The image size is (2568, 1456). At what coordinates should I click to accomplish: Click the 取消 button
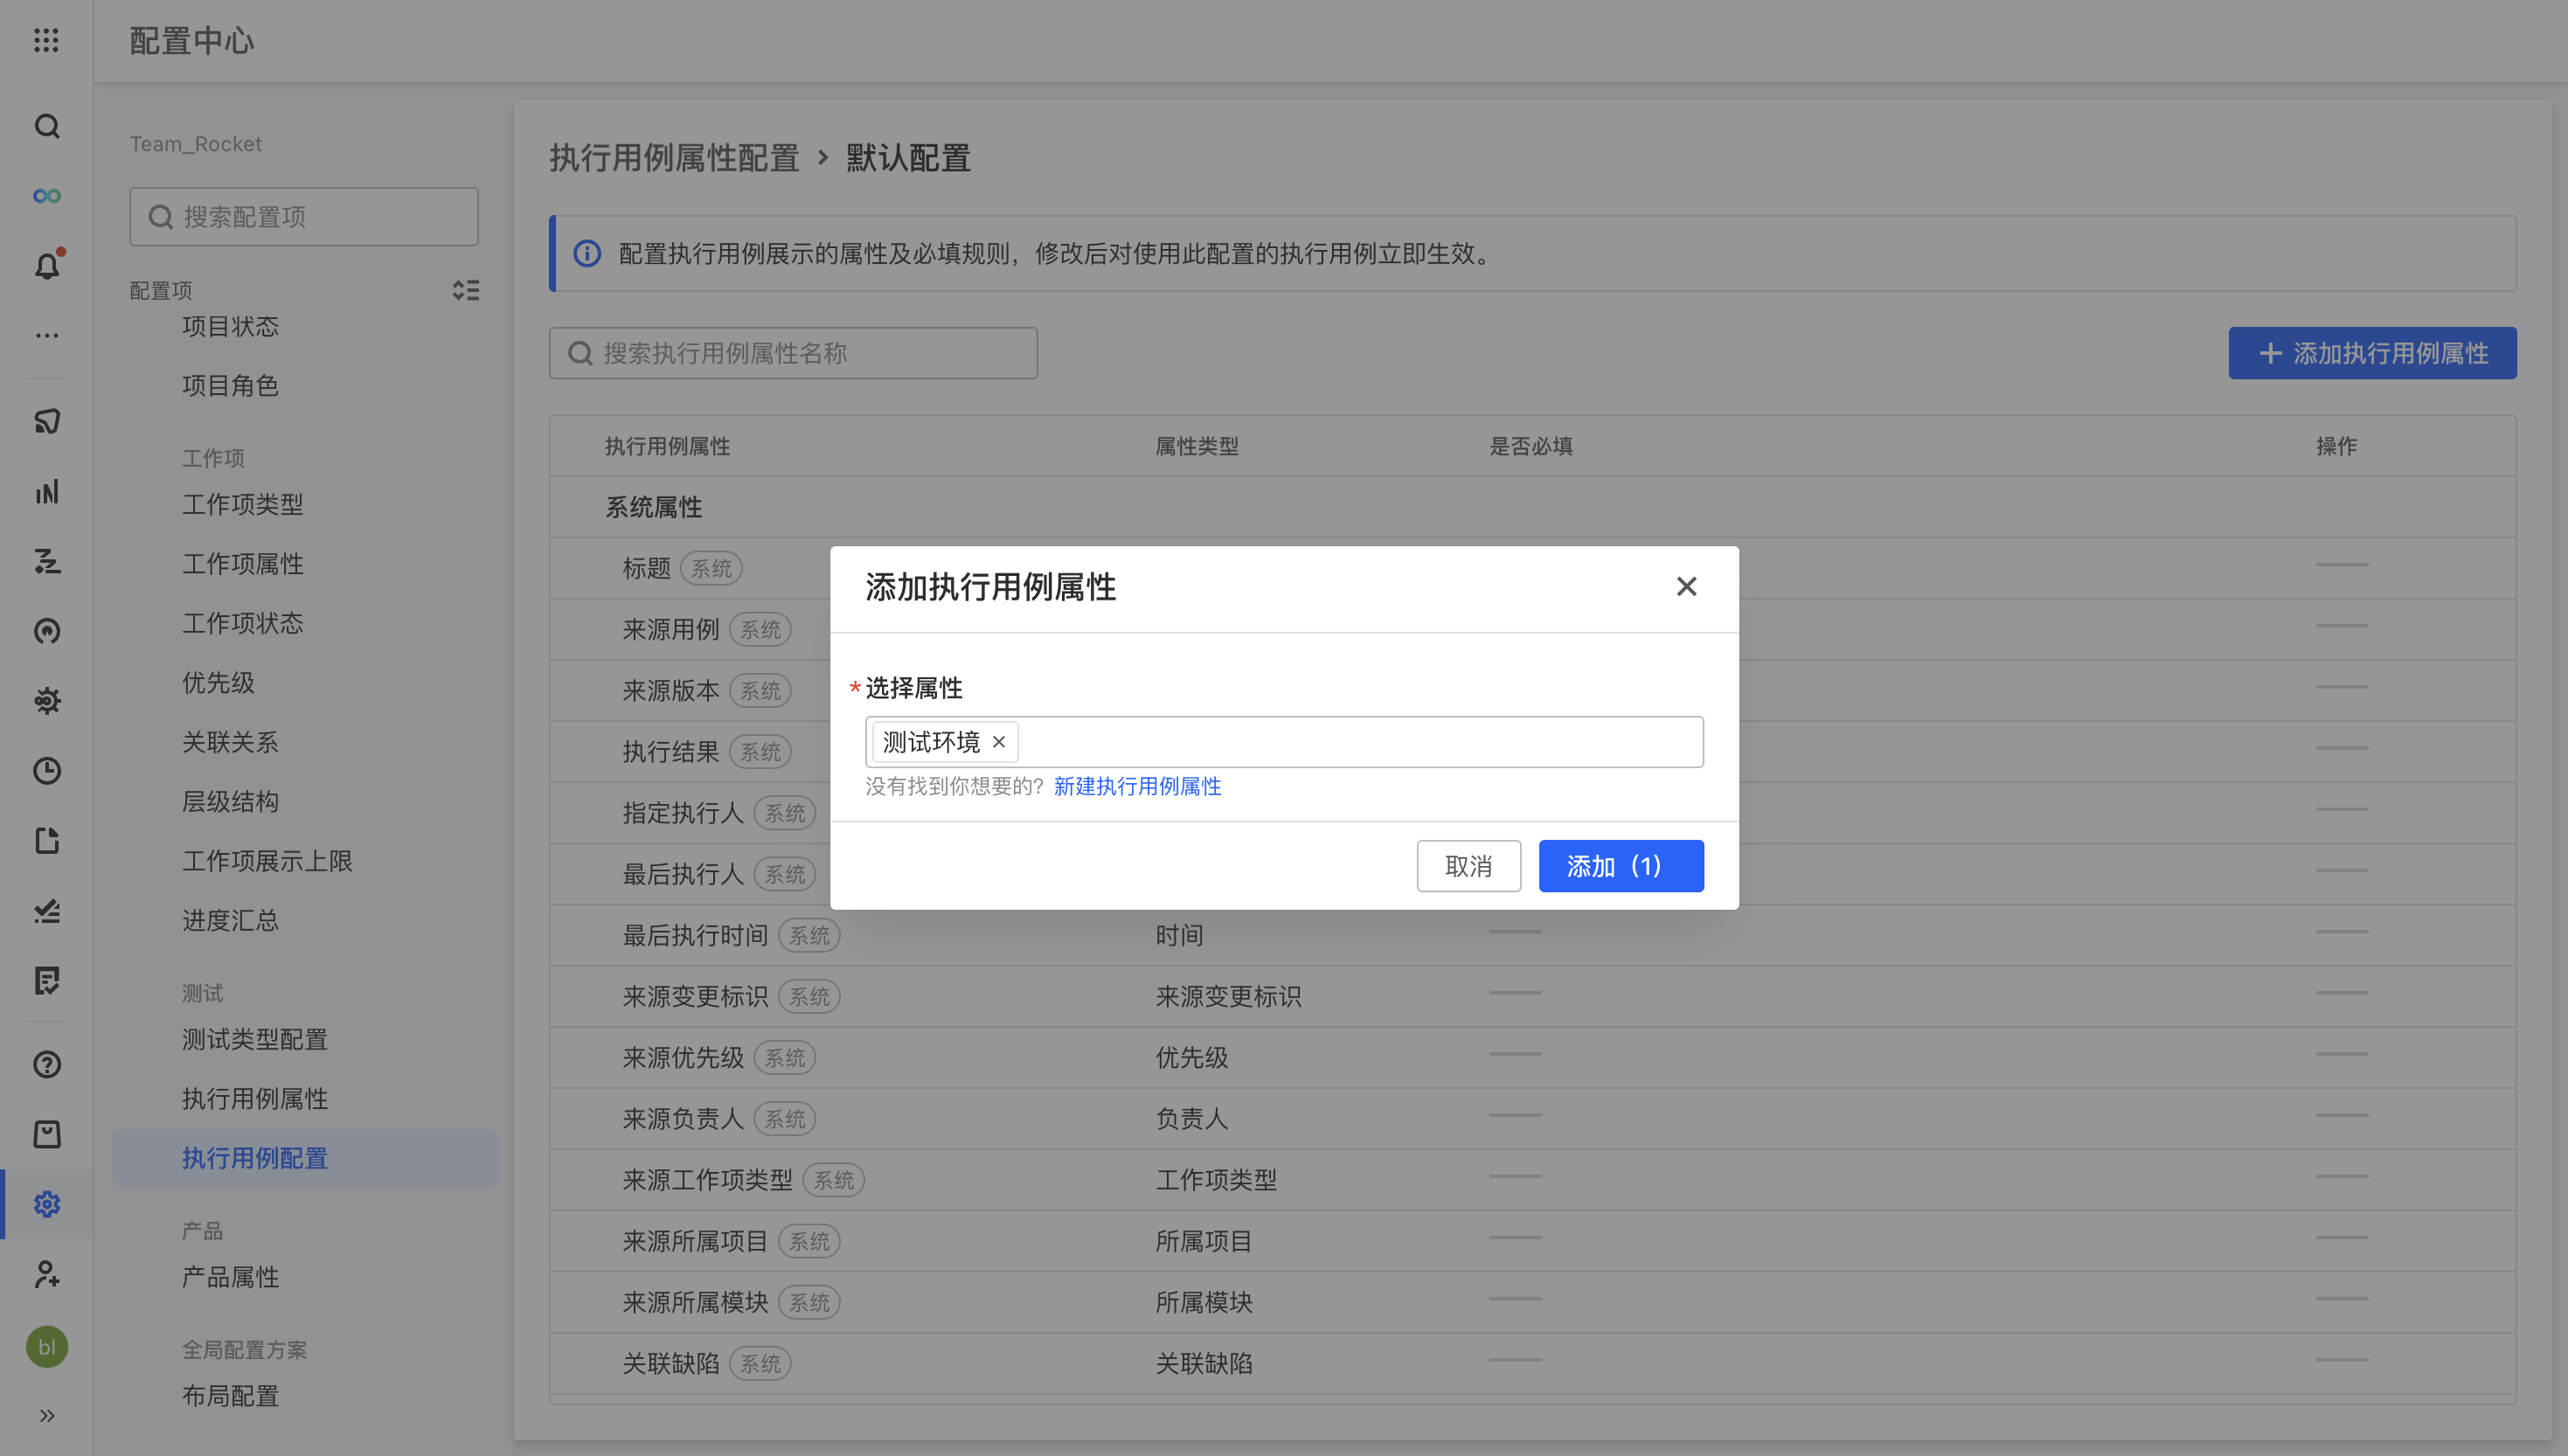[x=1468, y=866]
